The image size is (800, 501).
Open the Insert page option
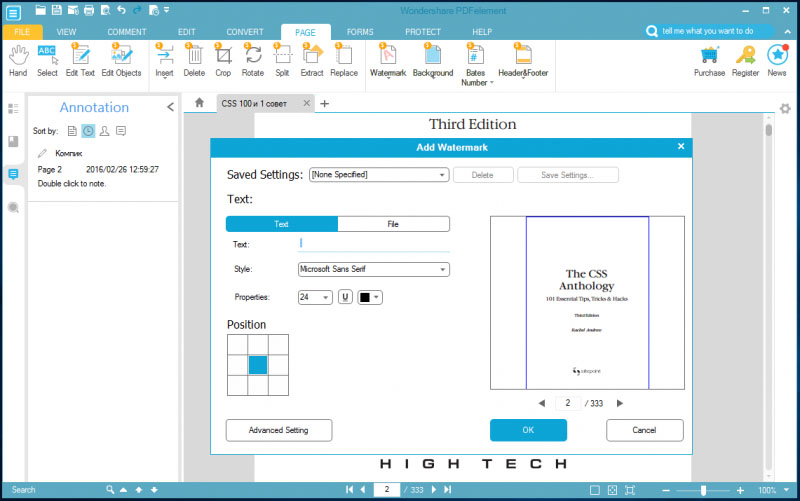coord(164,61)
